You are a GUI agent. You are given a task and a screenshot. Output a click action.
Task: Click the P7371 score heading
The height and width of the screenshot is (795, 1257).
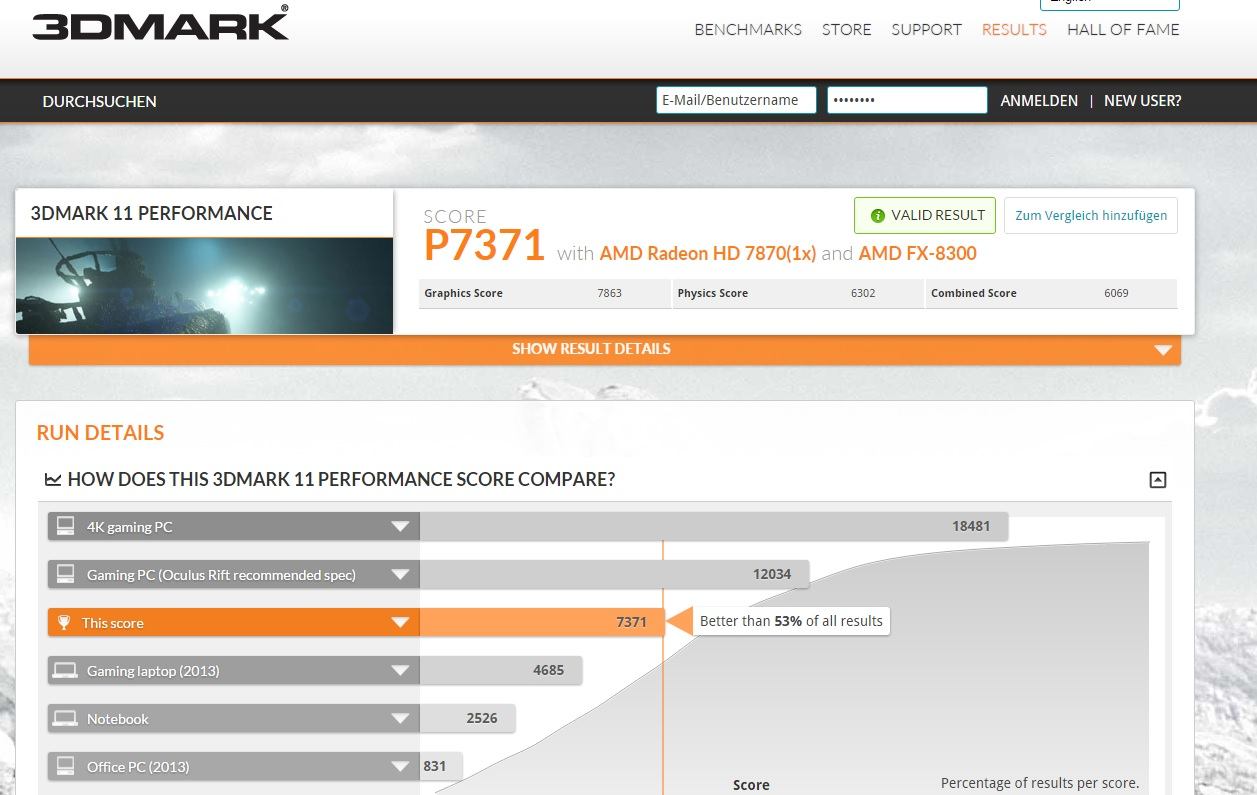coord(485,245)
